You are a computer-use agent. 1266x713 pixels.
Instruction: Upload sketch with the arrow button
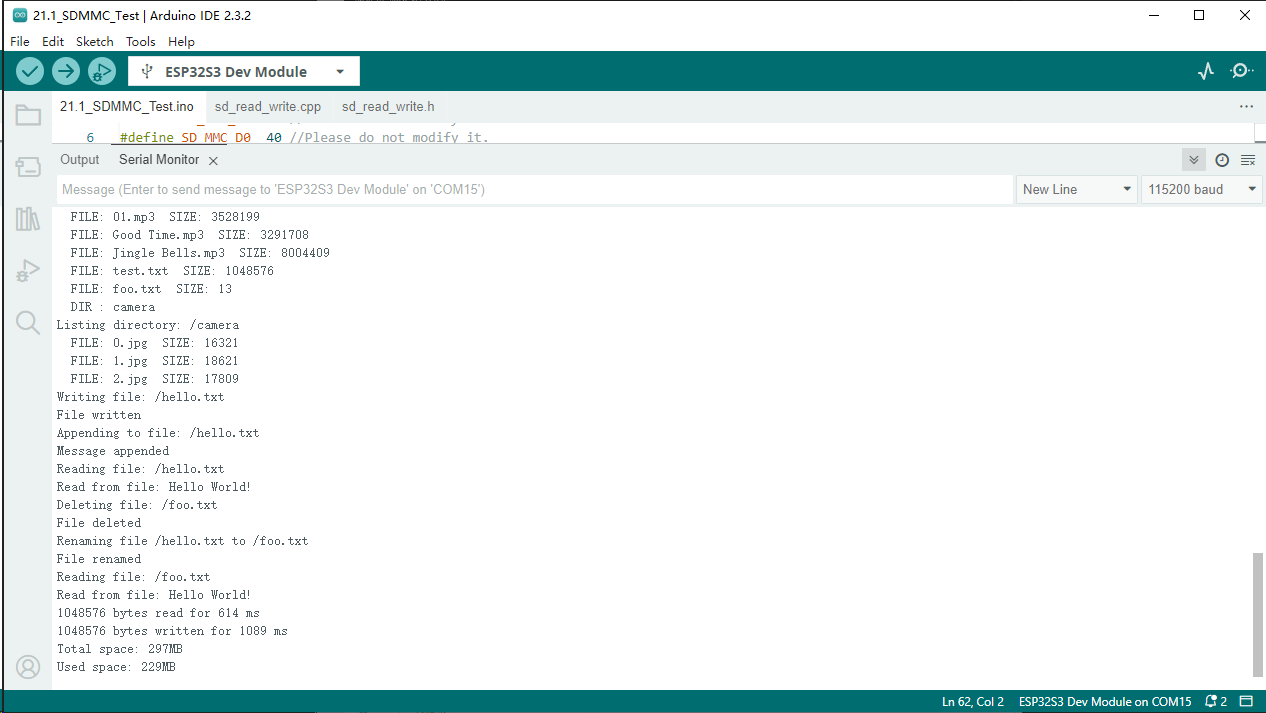click(66, 71)
